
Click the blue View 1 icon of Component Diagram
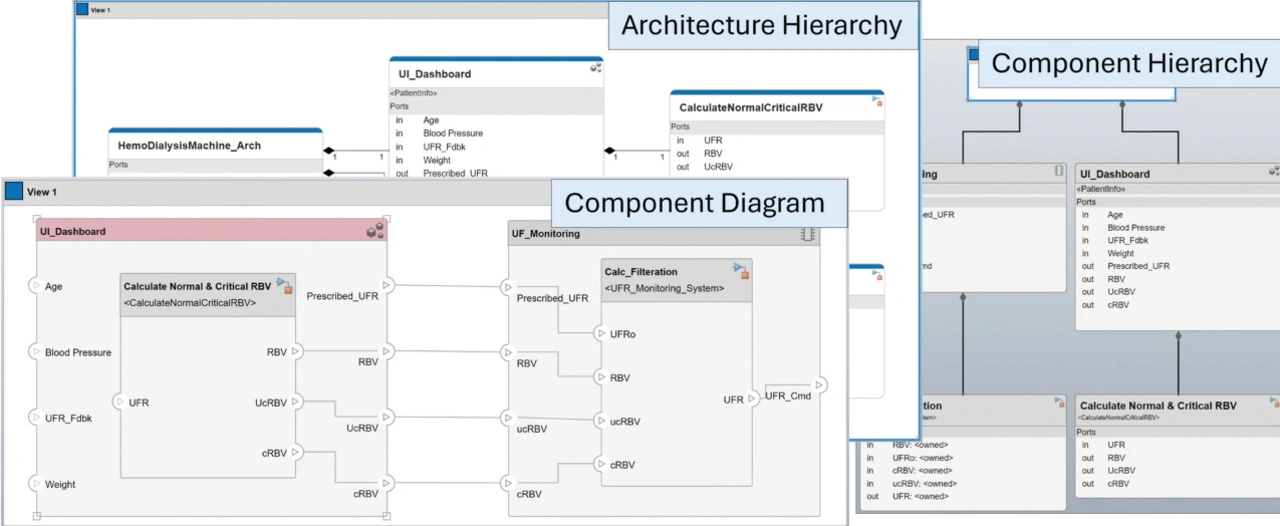click(x=14, y=191)
